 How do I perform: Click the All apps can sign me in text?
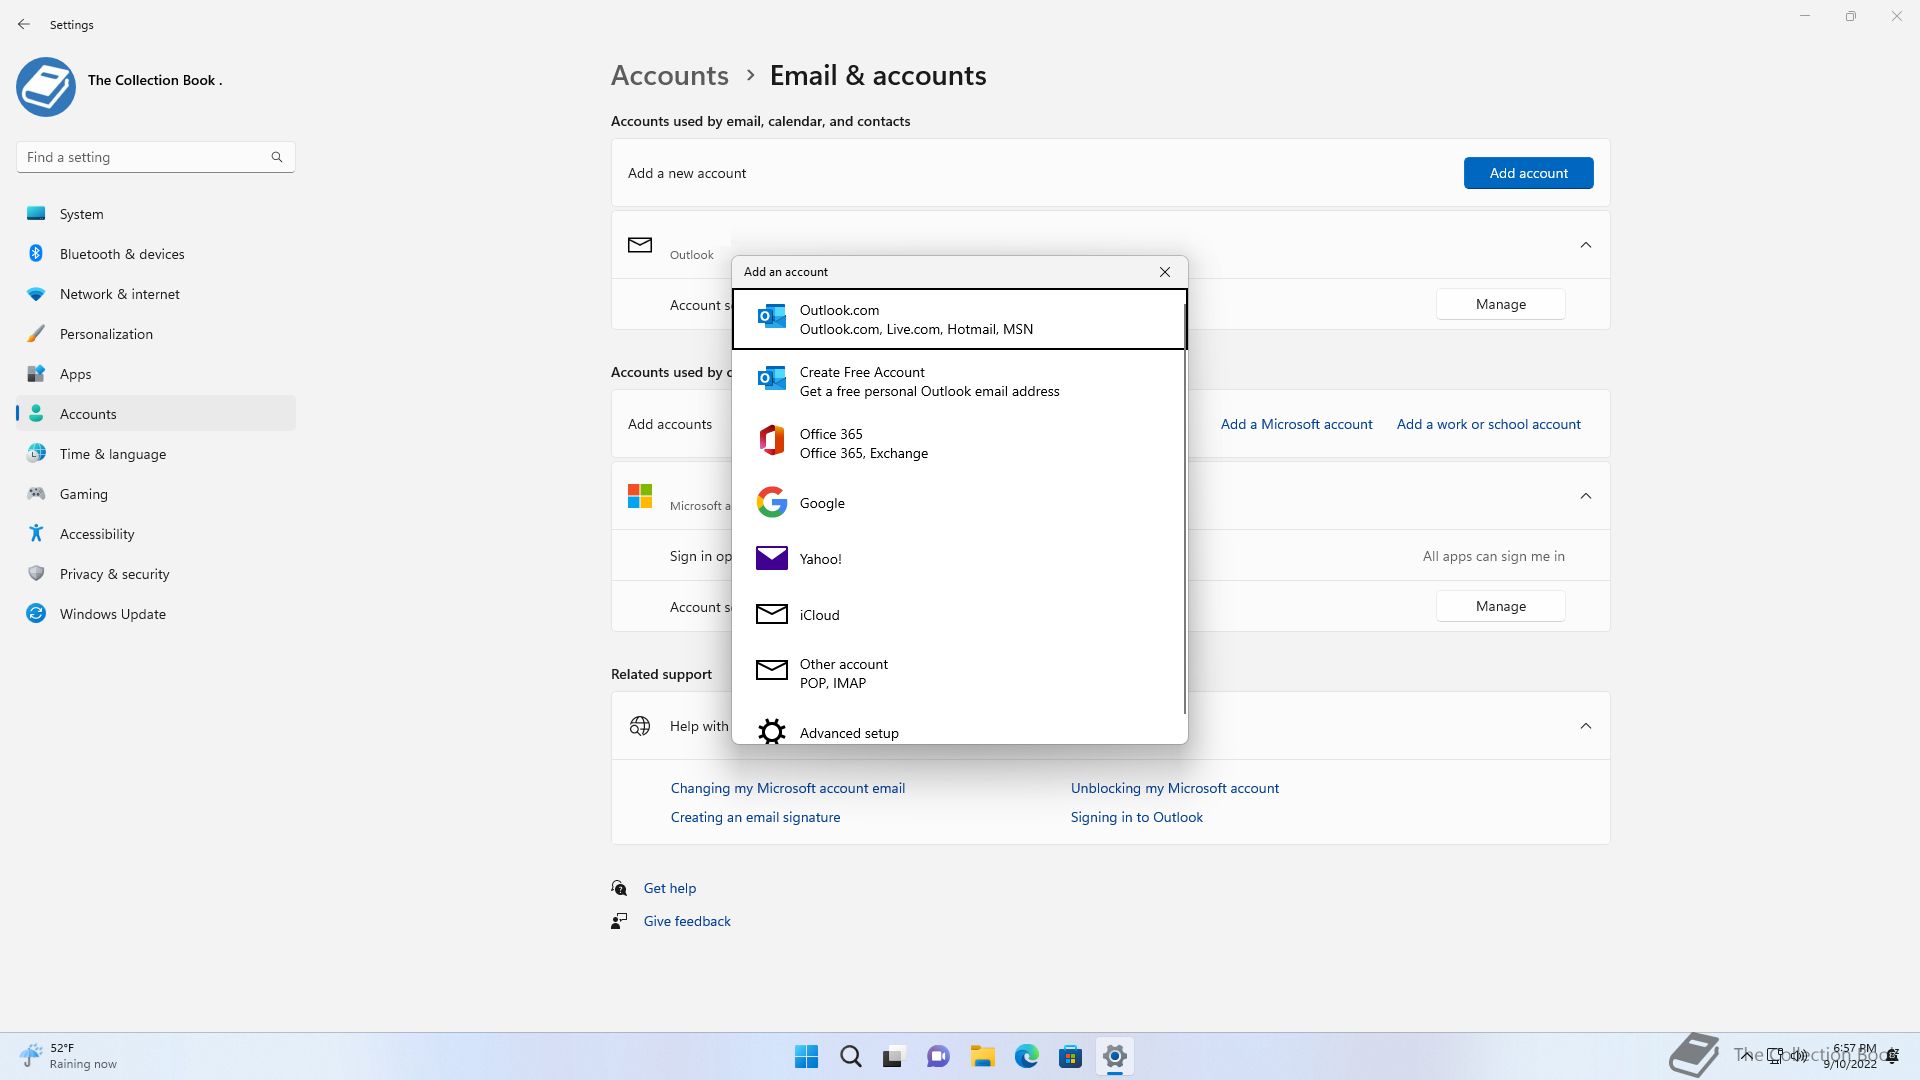(1493, 556)
